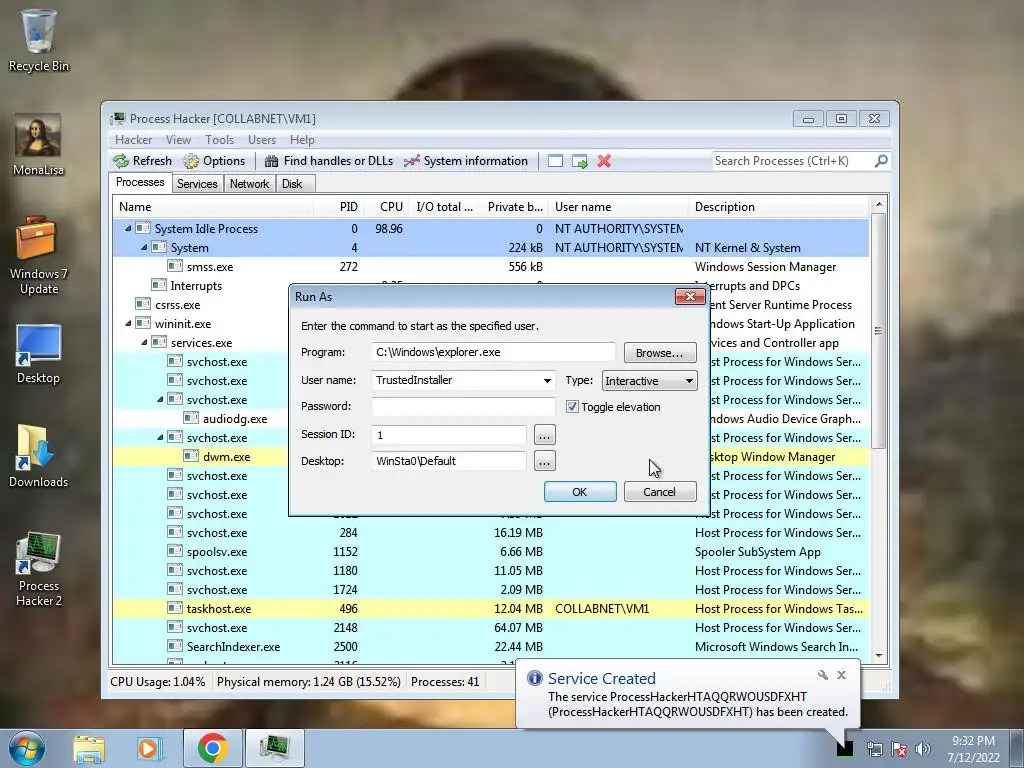Click the Desktop ellipsis button
Screen dimensions: 1024x768
coord(545,461)
